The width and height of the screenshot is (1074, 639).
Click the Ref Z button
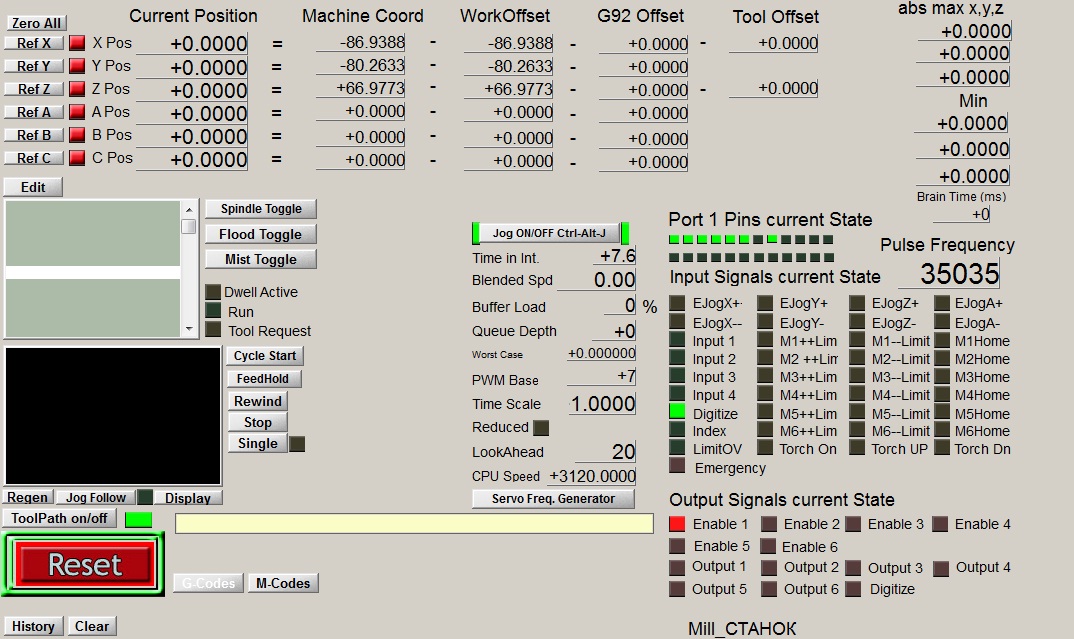coord(34,89)
